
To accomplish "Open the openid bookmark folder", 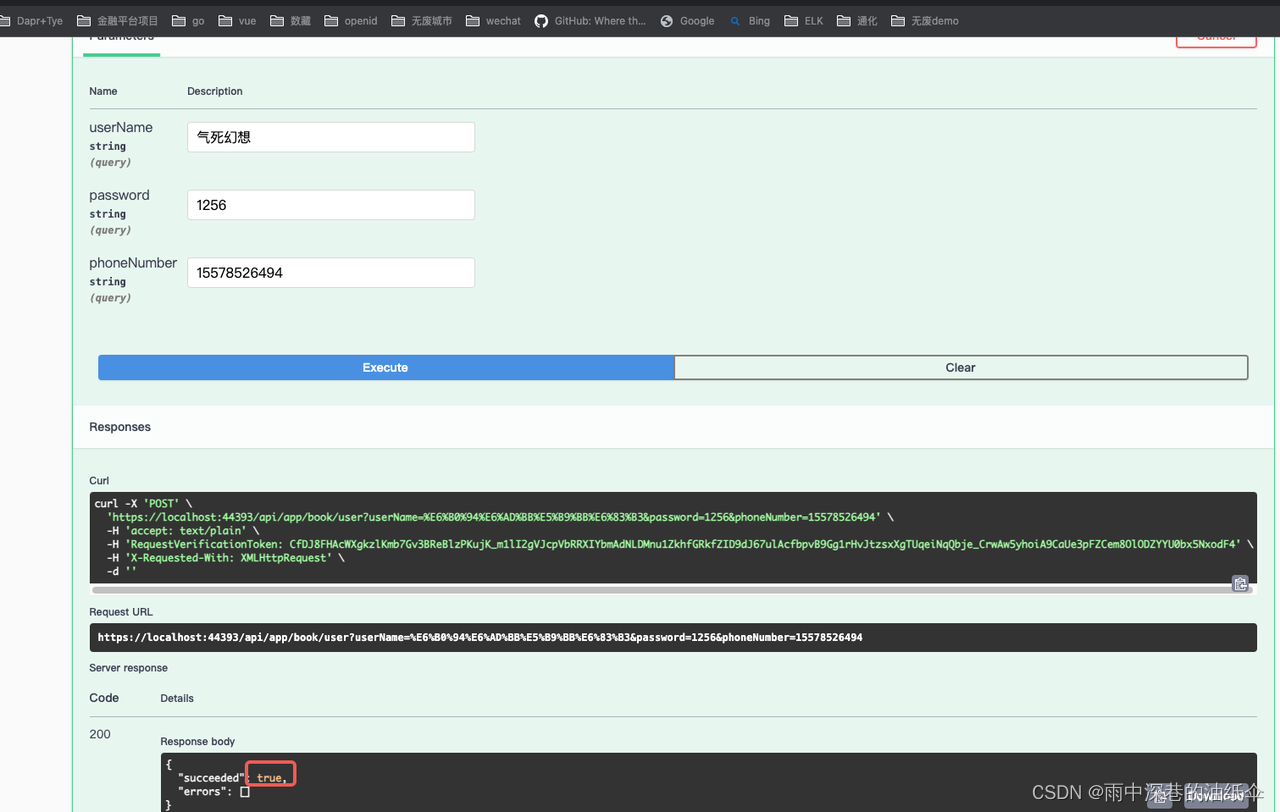I will click(x=351, y=21).
